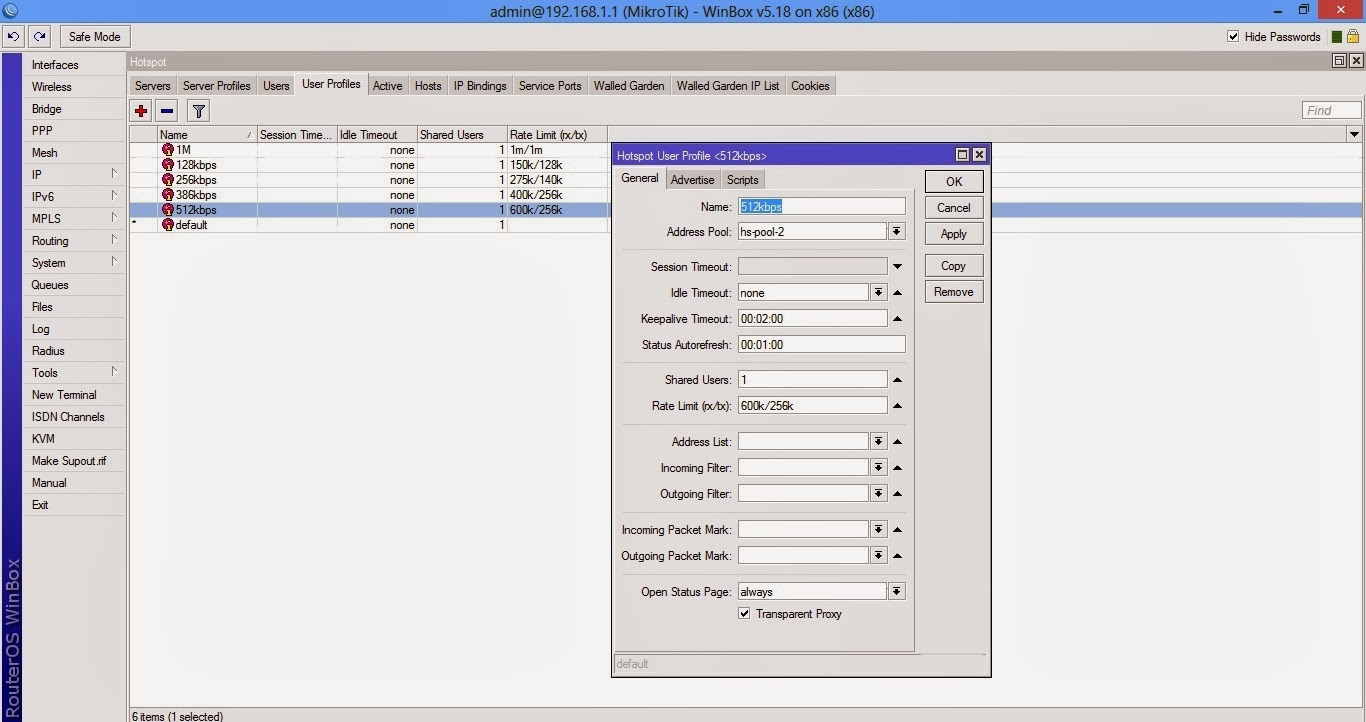
Task: Expand the Session Timeout field arrow
Action: 897,267
